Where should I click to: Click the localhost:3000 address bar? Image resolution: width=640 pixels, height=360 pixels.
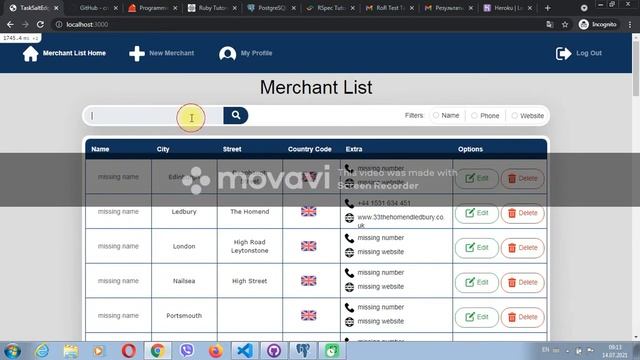point(298,24)
